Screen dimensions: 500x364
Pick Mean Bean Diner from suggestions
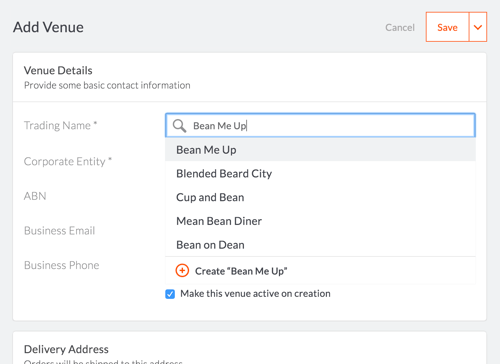[320, 221]
